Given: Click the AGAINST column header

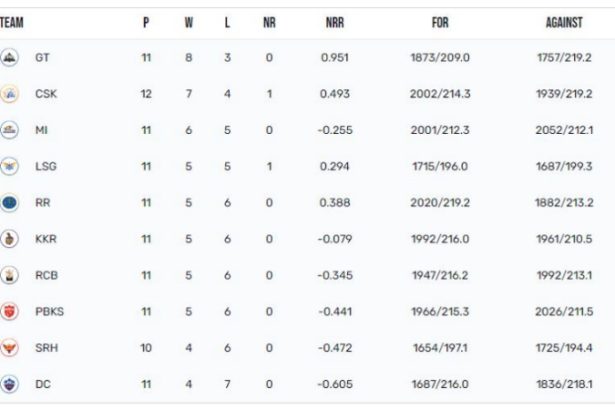Looking at the screenshot, I should click(x=564, y=22).
